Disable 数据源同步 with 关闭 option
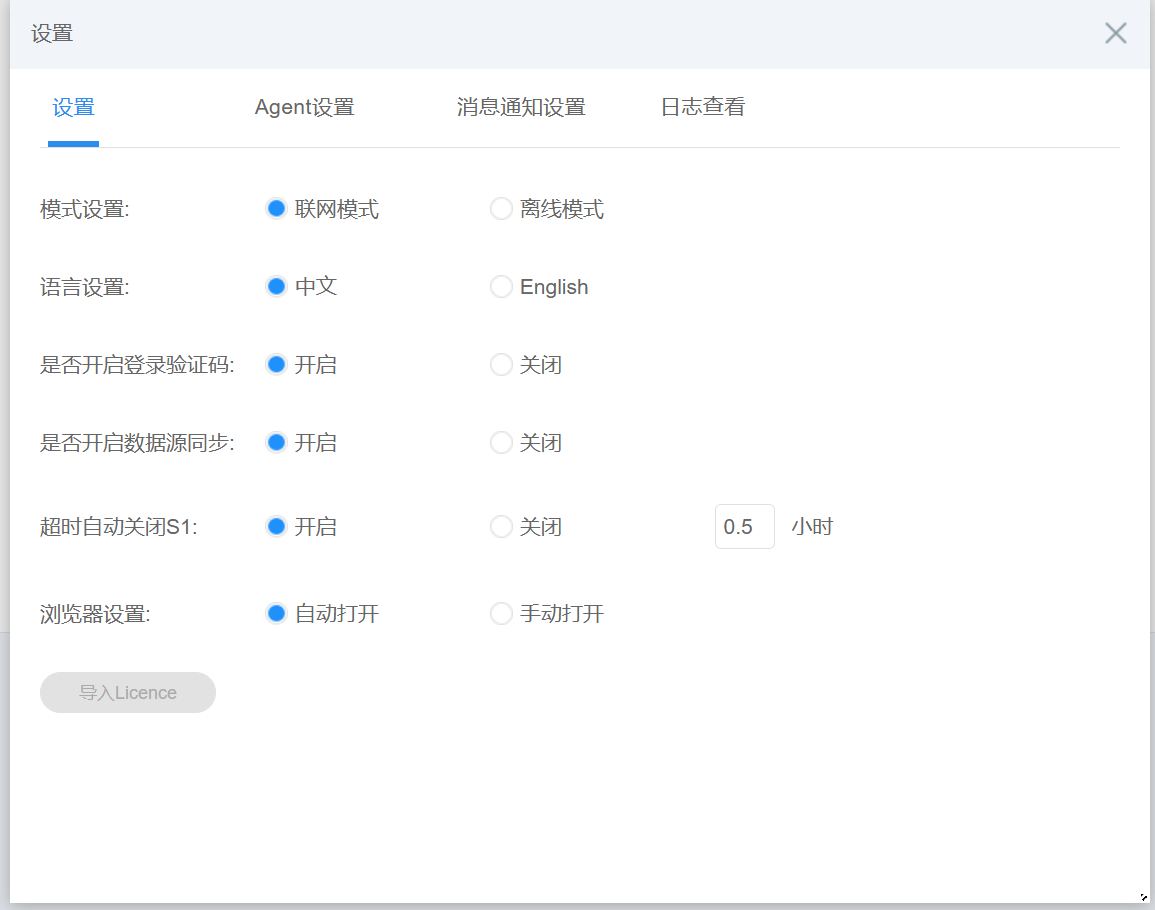This screenshot has width=1155, height=910. pyautogui.click(x=501, y=443)
